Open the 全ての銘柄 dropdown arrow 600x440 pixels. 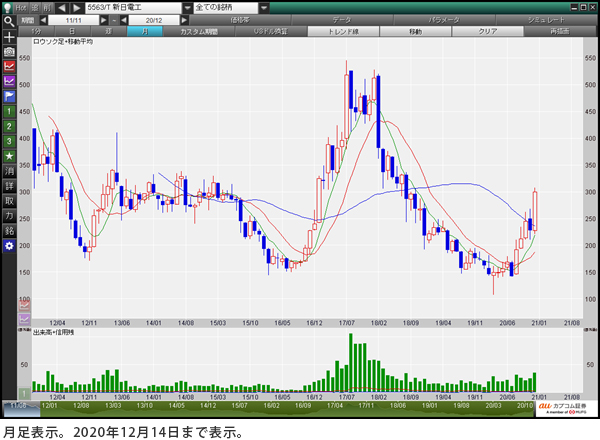click(x=264, y=8)
